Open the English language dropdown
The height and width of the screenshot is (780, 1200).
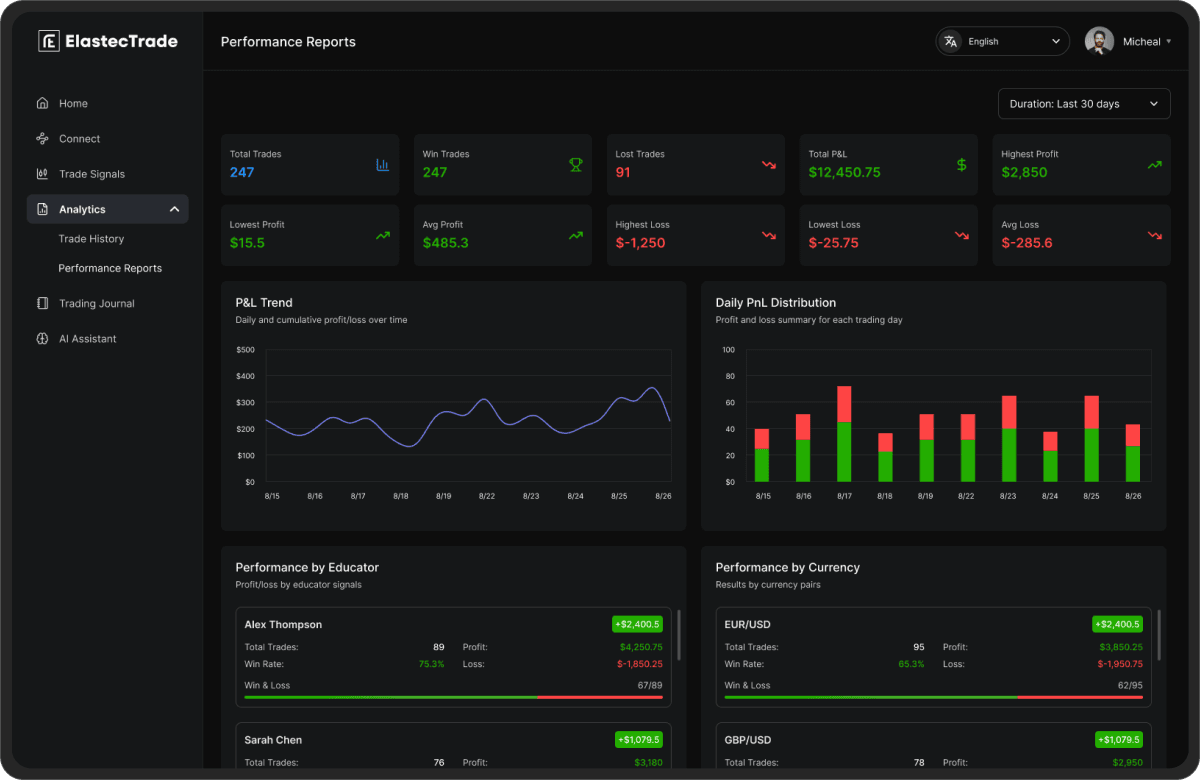click(1002, 41)
